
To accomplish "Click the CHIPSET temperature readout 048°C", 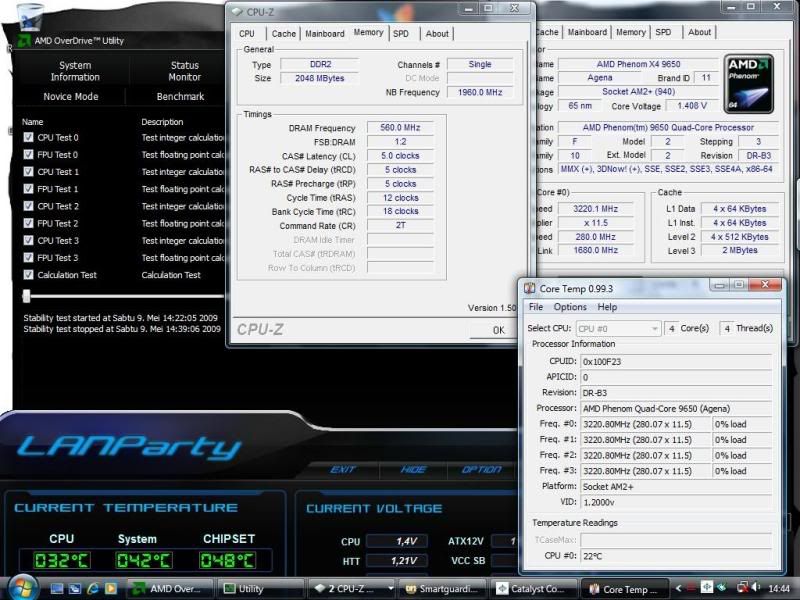I will pos(228,560).
